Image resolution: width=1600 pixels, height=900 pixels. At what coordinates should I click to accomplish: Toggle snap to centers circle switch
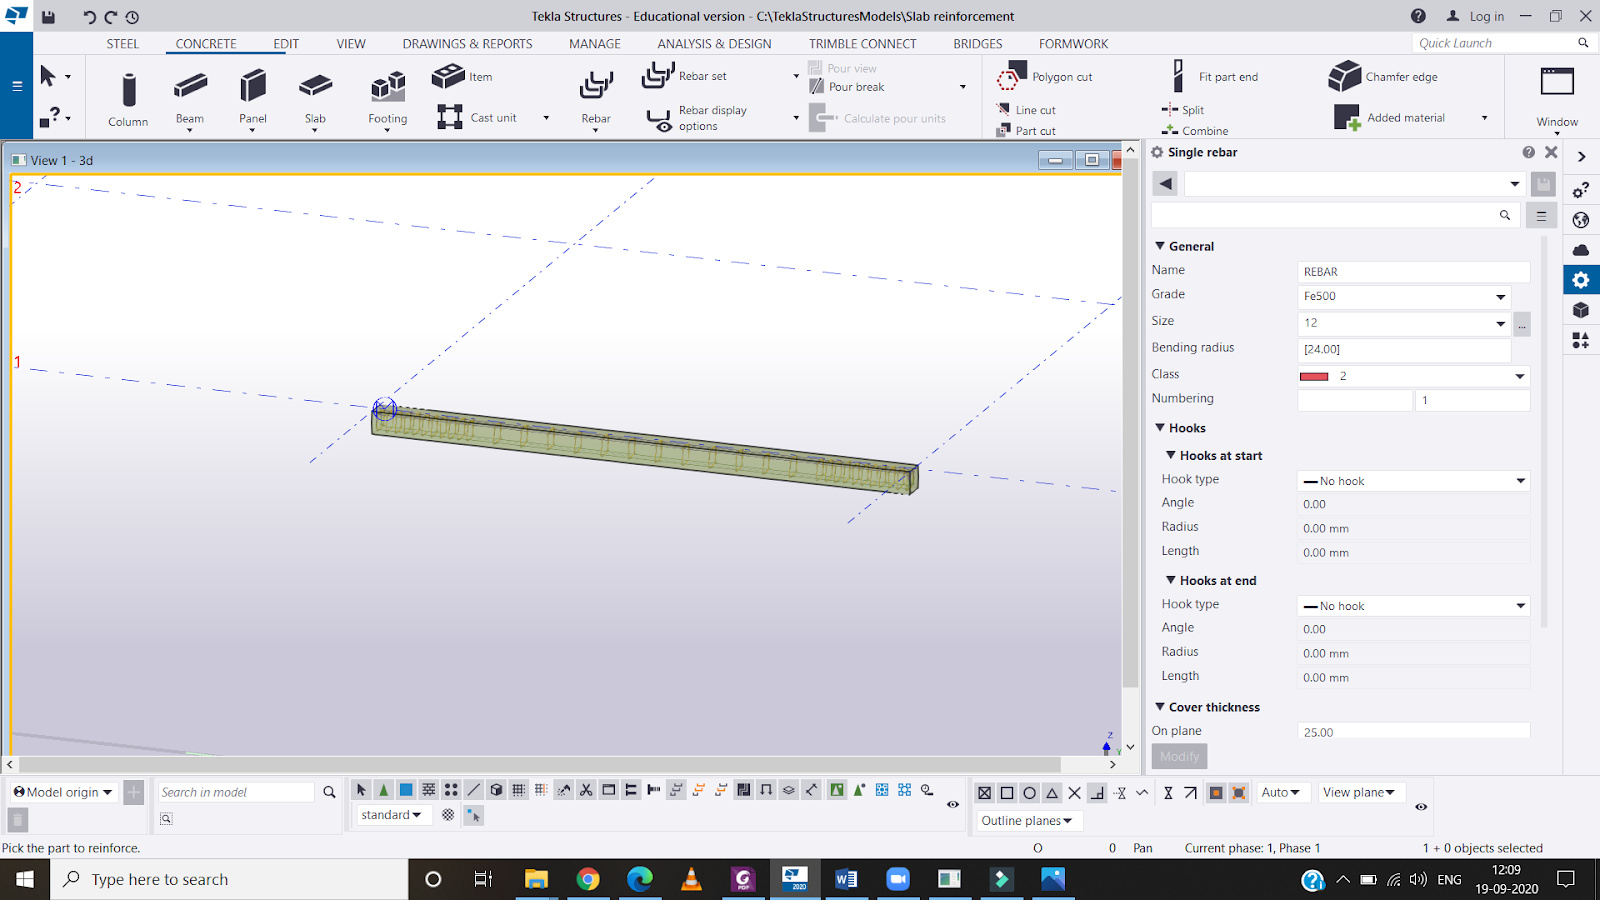1029,793
